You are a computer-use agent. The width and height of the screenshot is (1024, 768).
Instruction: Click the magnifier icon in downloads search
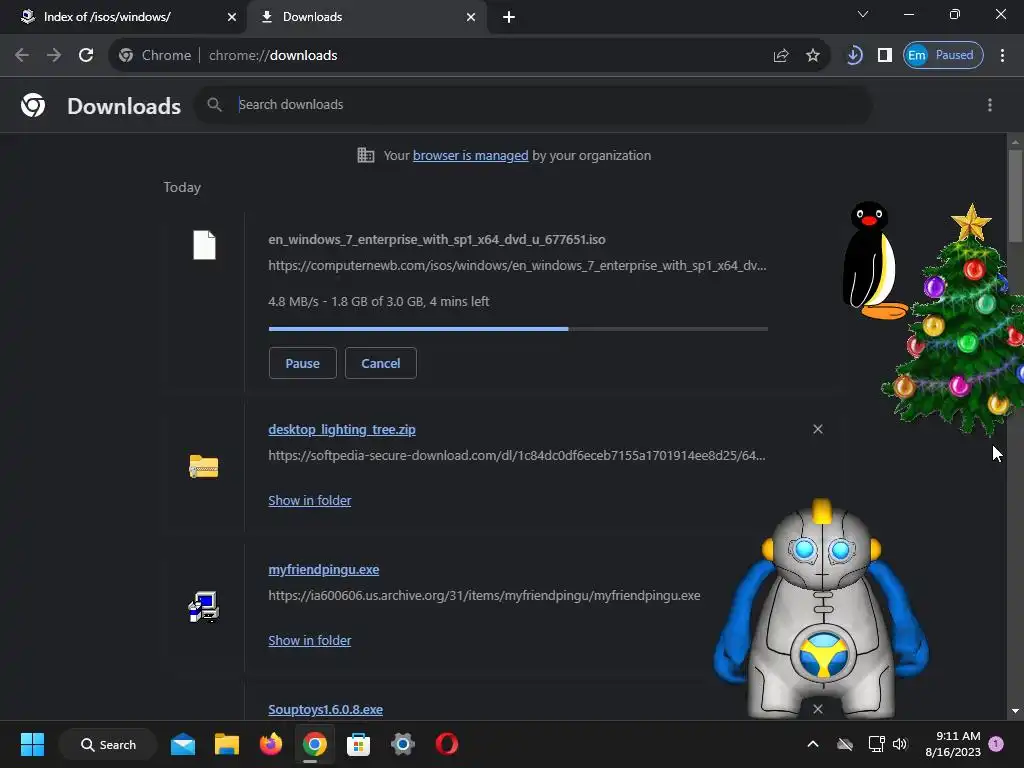(214, 104)
